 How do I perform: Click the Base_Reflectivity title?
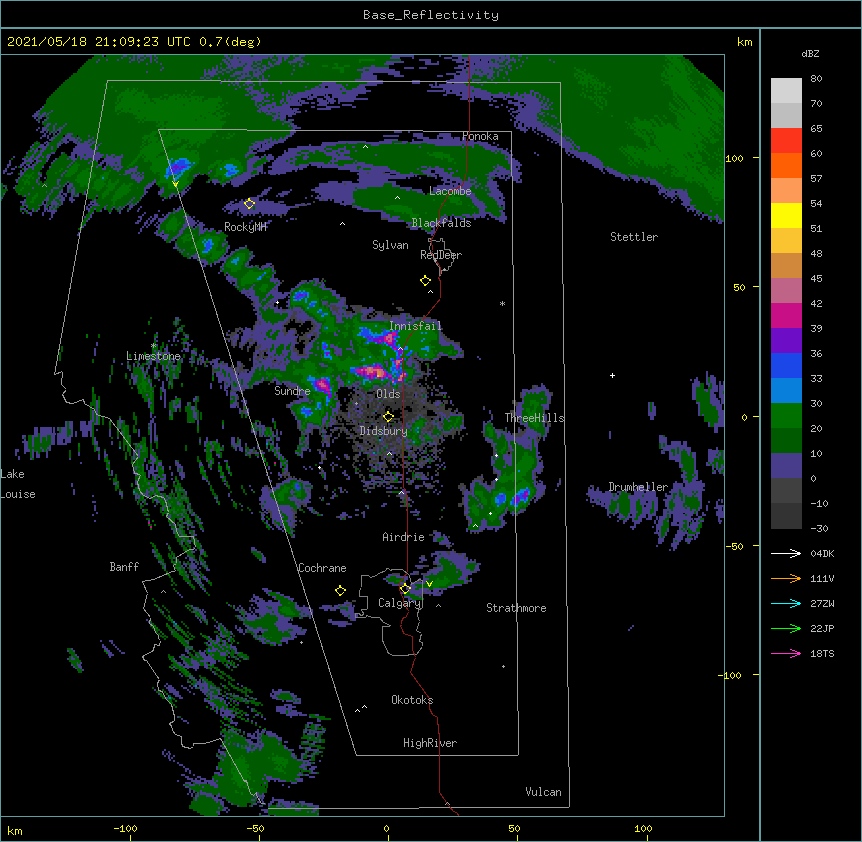pos(431,15)
